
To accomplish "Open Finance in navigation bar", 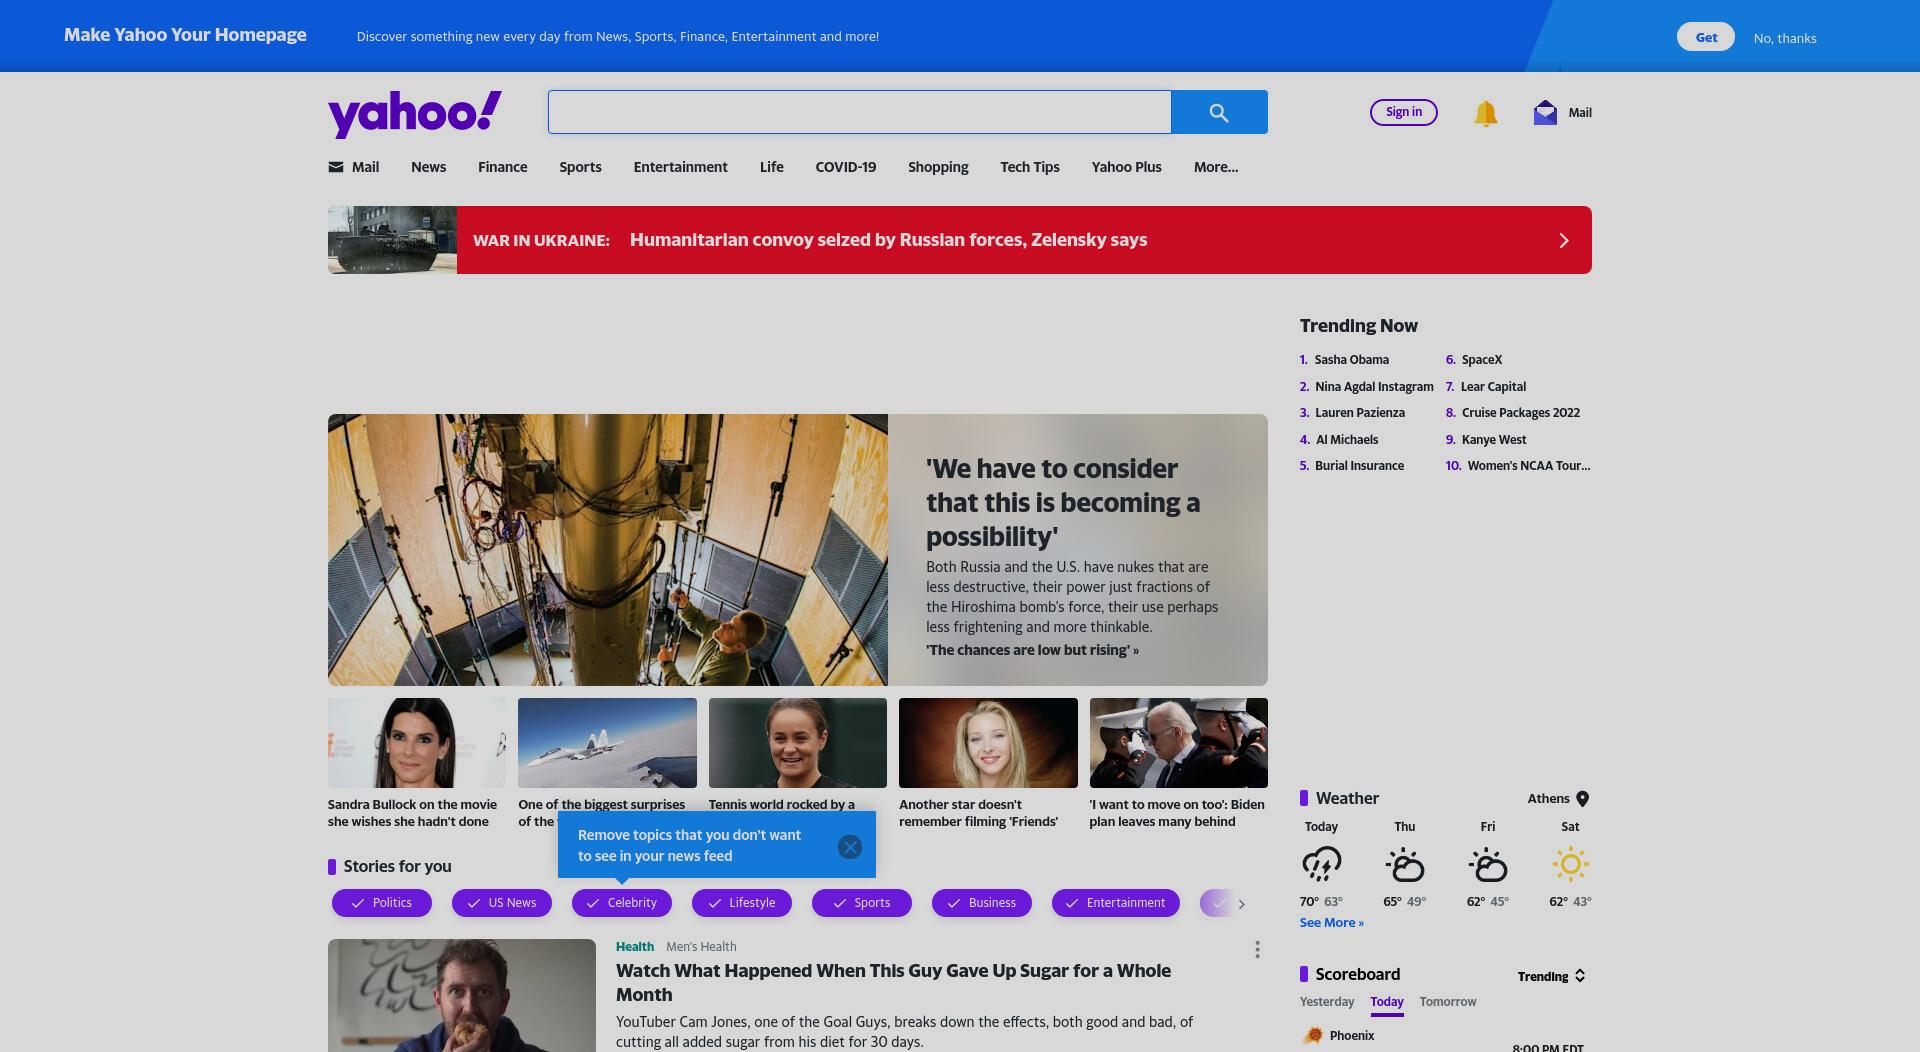I will pyautogui.click(x=502, y=167).
